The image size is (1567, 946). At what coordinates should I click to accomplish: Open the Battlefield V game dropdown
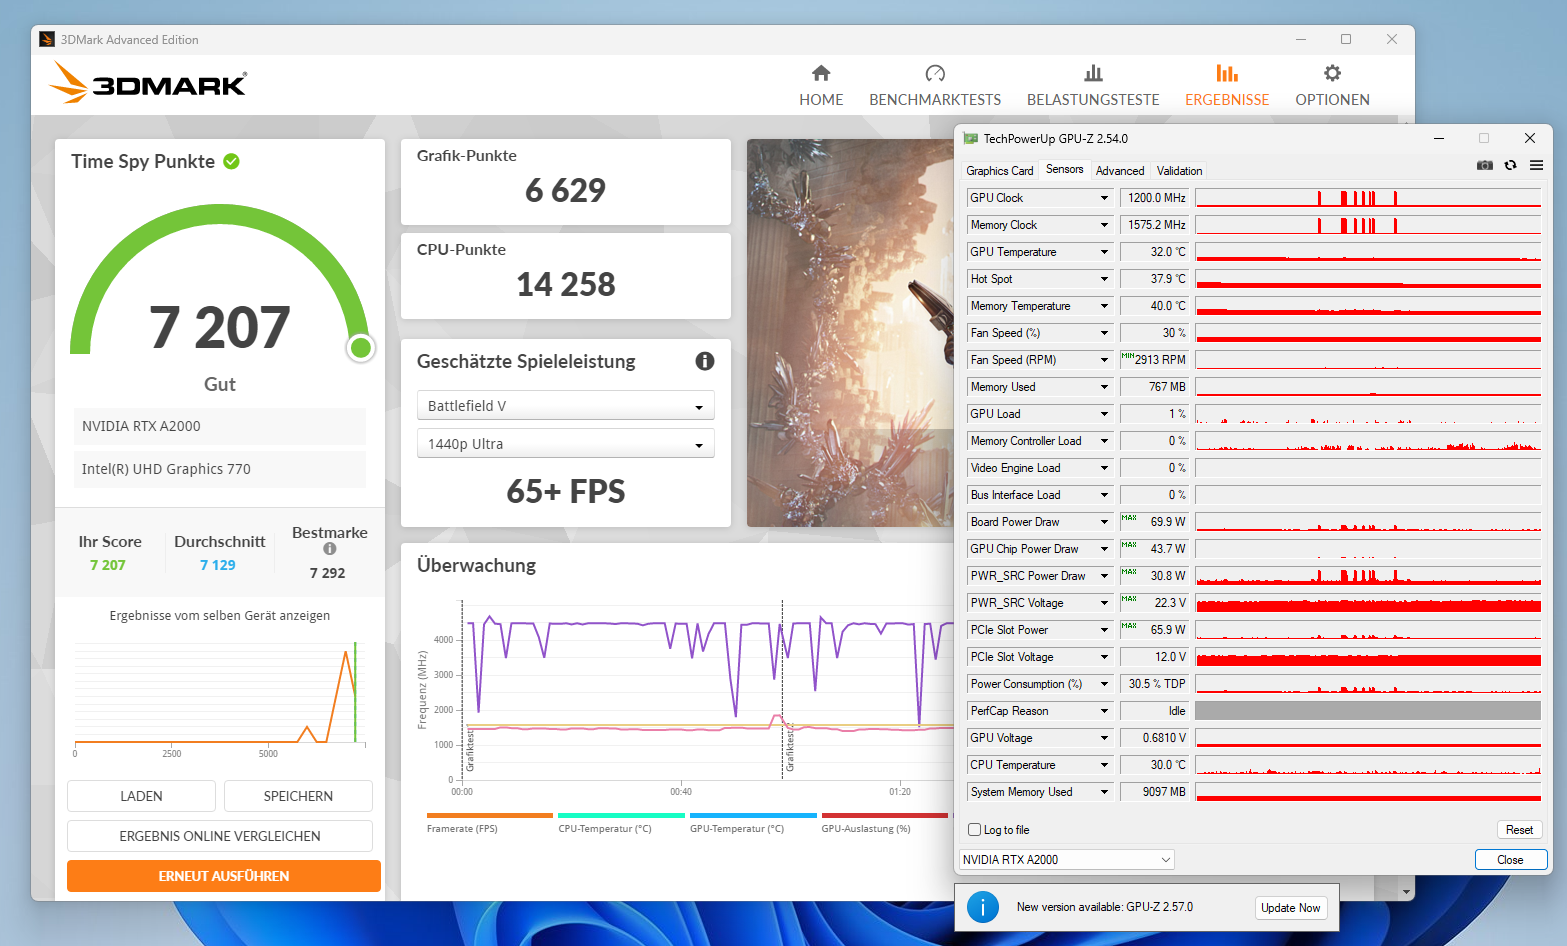point(565,405)
